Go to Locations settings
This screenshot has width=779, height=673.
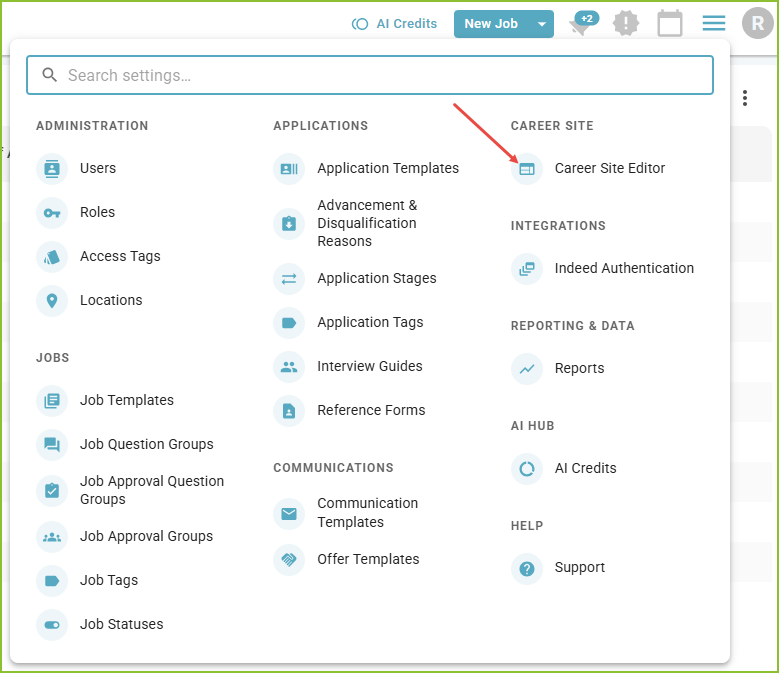(111, 300)
